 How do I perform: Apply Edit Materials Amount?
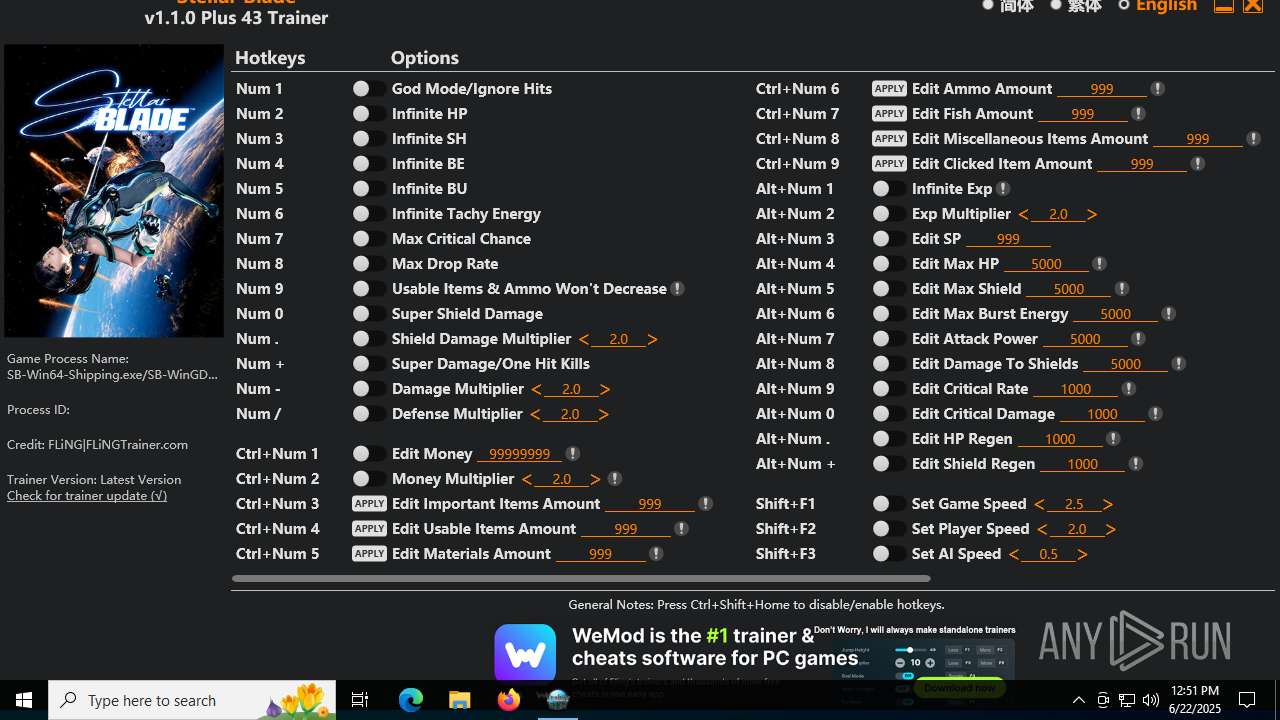[x=369, y=554]
